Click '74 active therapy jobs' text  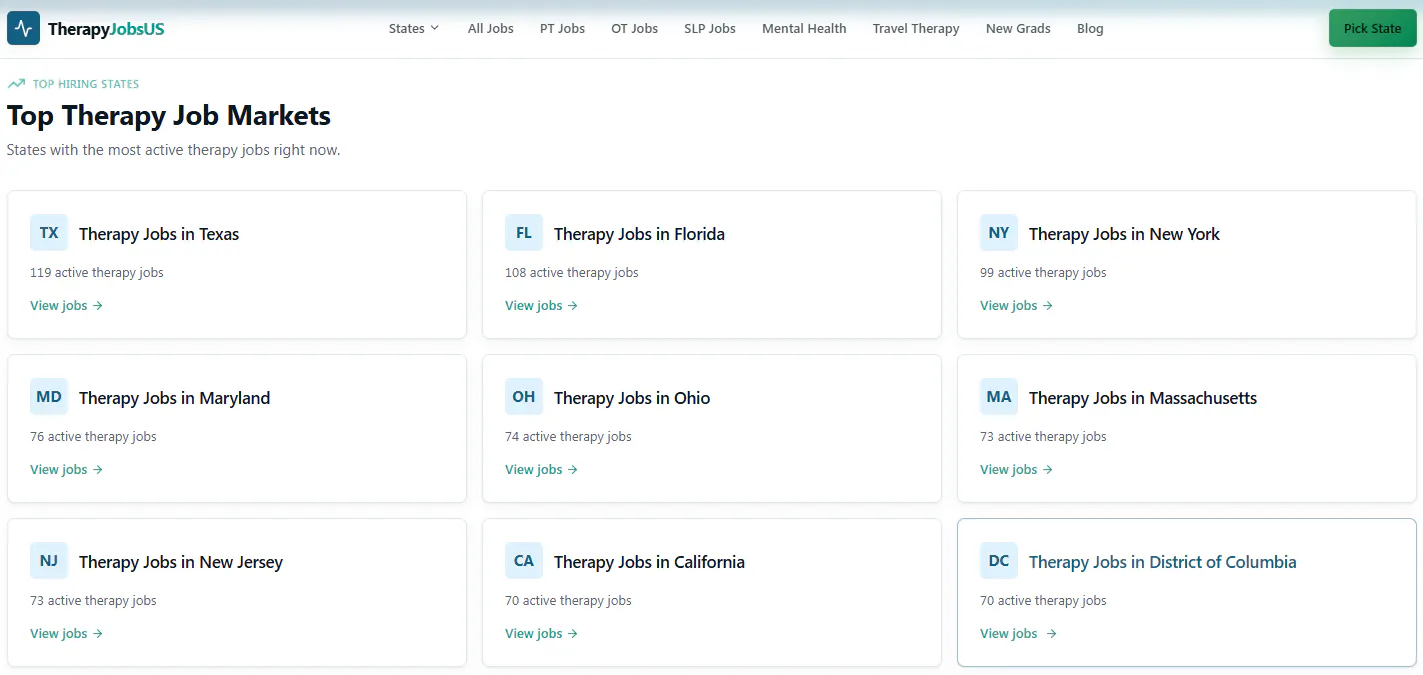coord(568,436)
